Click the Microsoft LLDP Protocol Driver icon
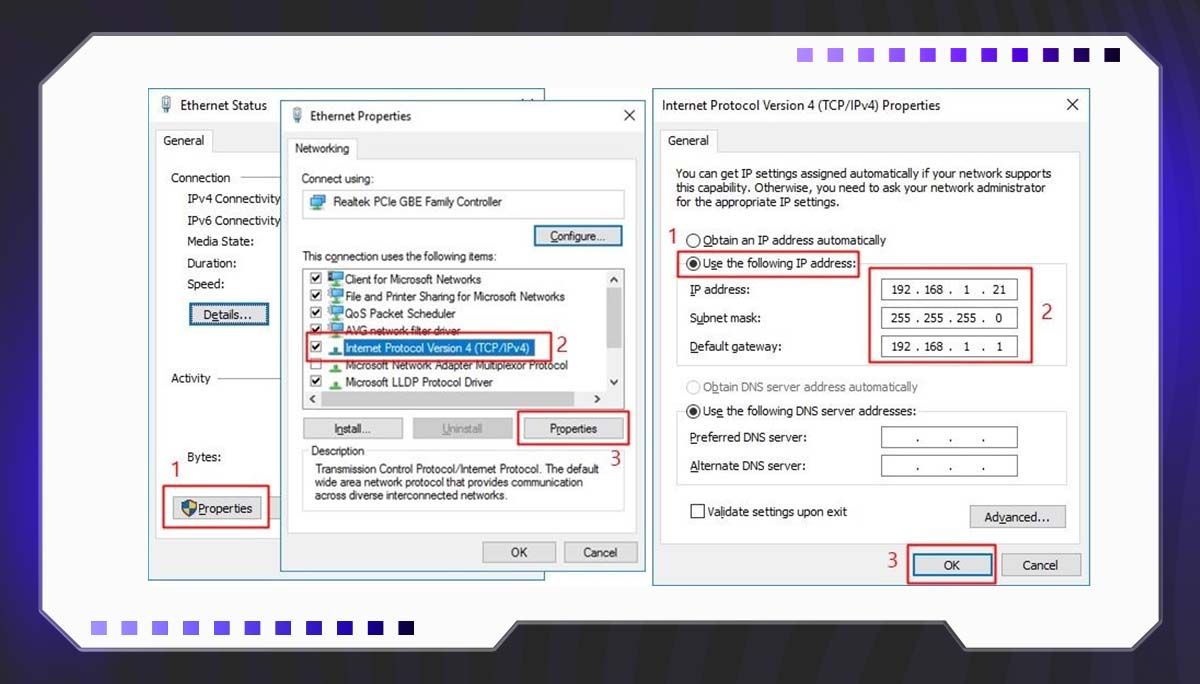This screenshot has height=684, width=1200. [335, 382]
